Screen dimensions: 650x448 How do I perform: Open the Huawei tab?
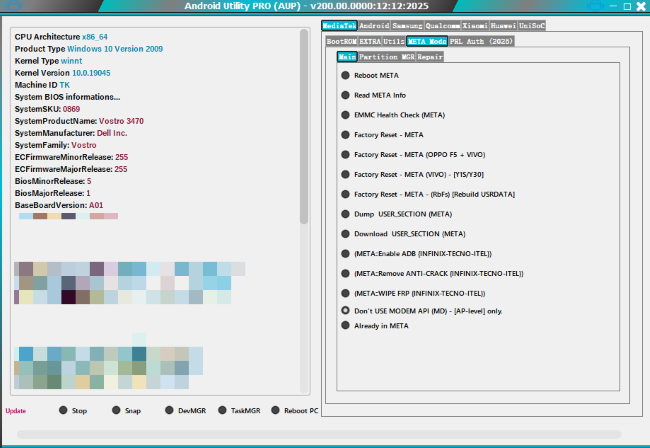503,26
